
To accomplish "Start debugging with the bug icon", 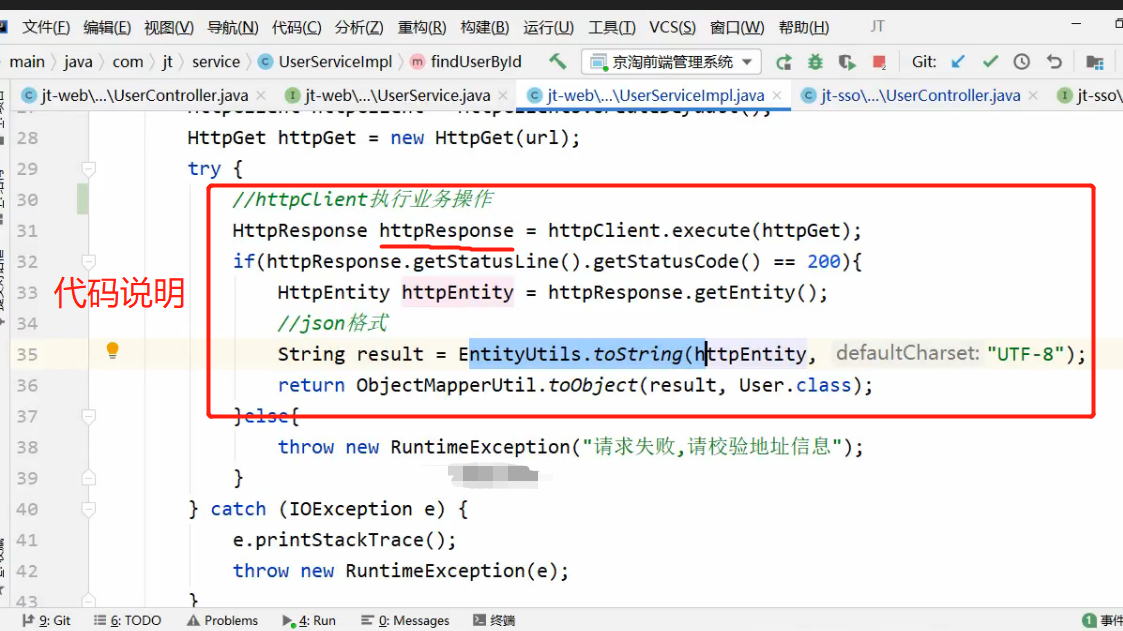I will point(815,62).
